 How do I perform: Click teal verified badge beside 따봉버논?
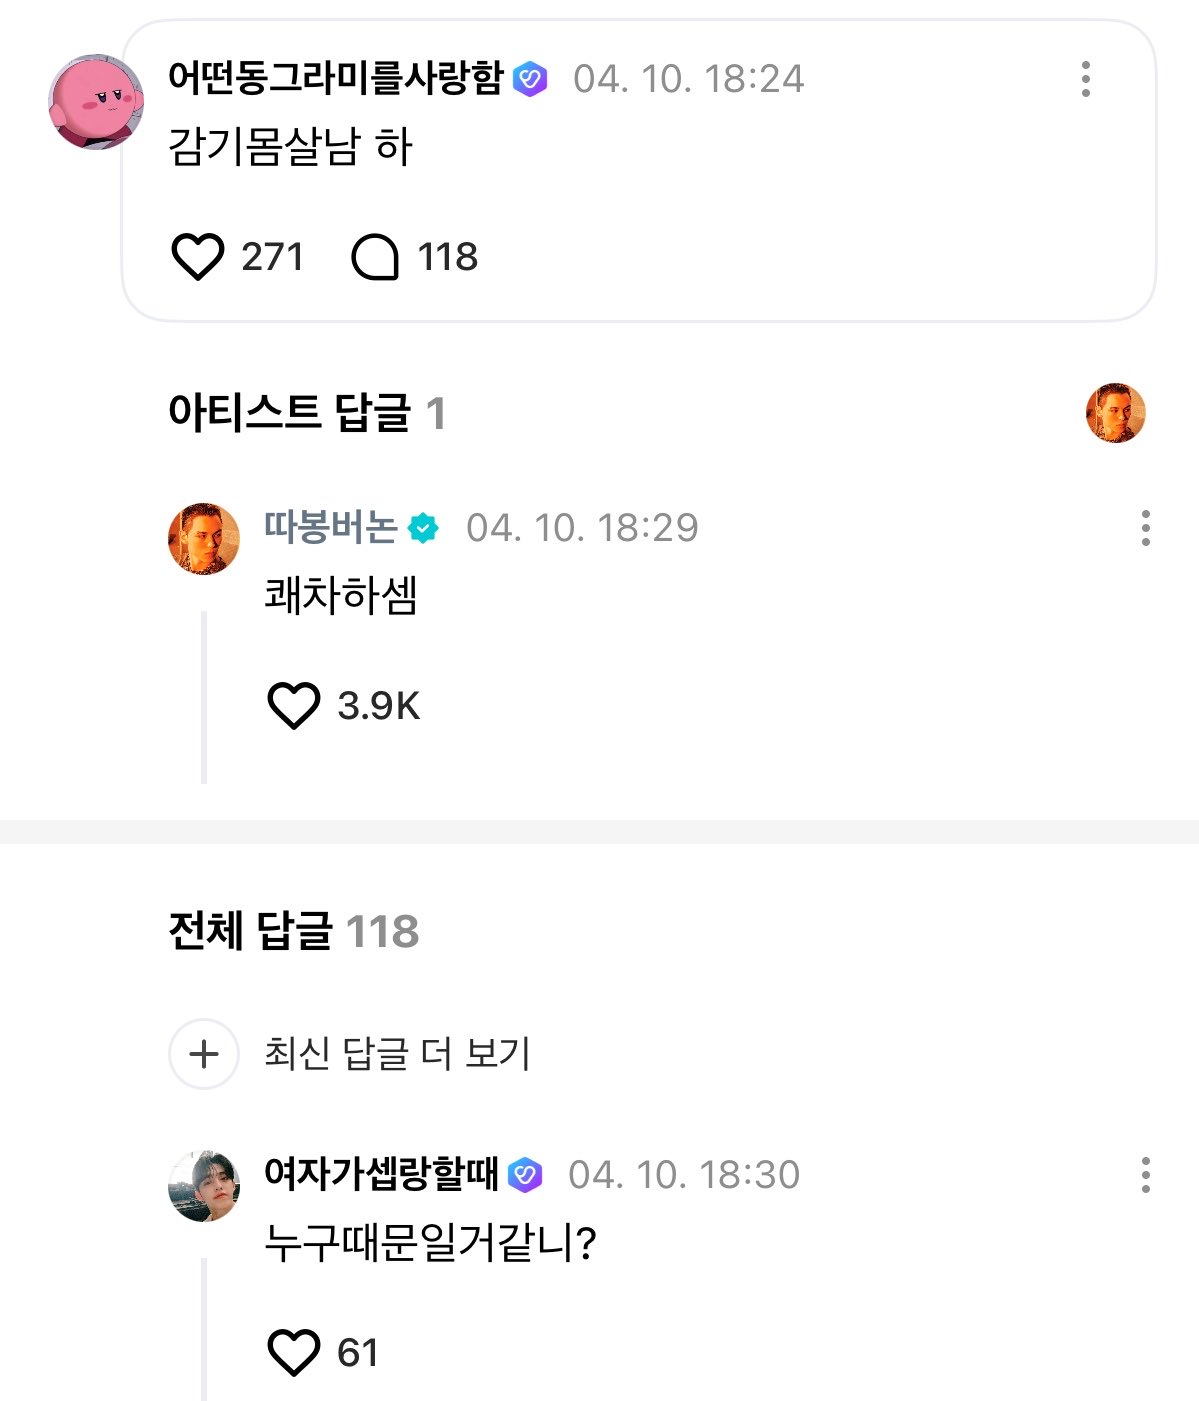pos(424,528)
